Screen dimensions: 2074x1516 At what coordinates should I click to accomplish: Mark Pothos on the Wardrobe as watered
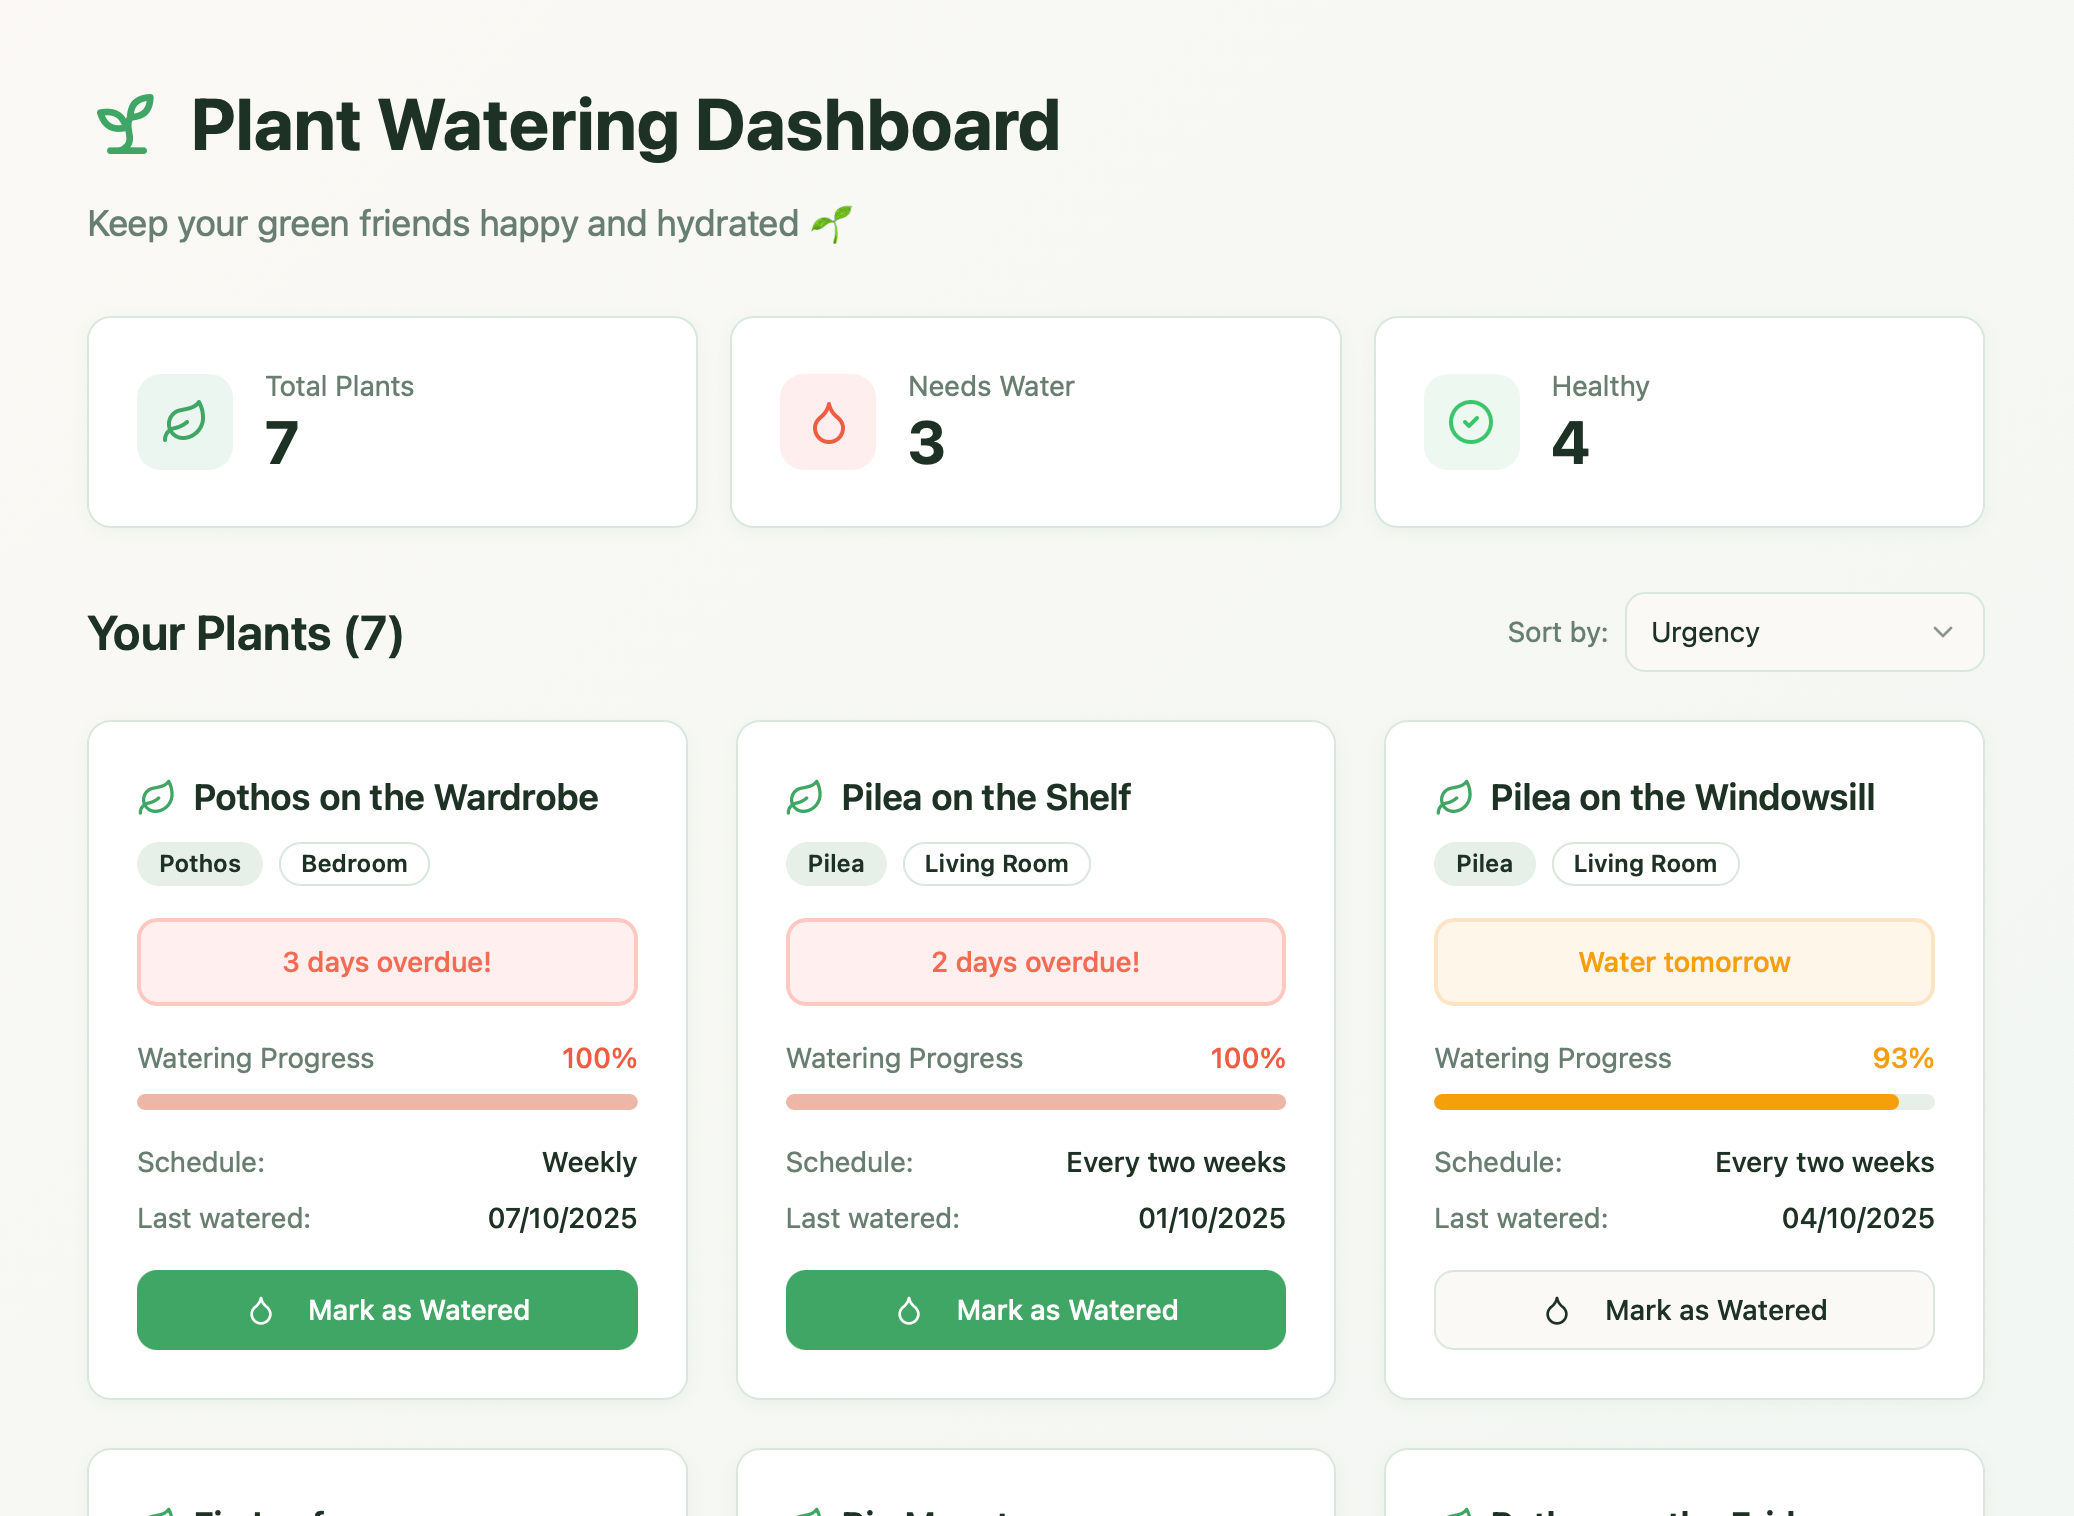click(387, 1310)
